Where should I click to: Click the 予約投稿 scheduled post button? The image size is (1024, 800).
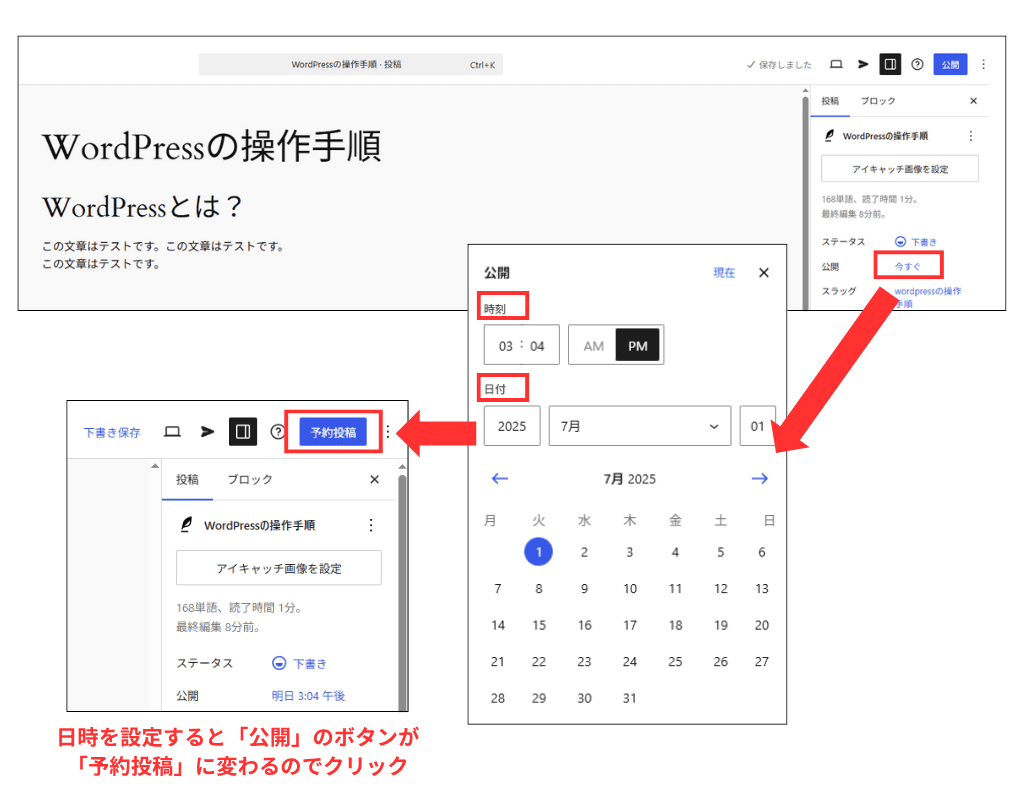click(x=333, y=431)
